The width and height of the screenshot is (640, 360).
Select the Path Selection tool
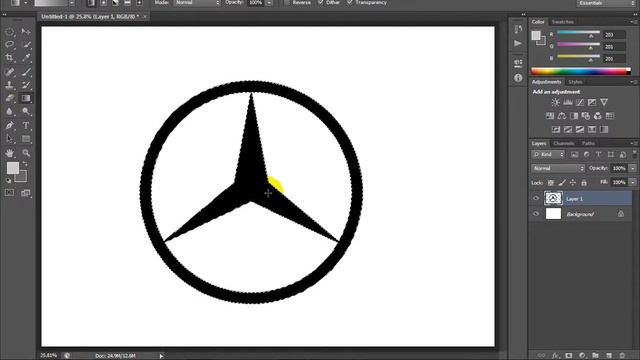coord(9,139)
